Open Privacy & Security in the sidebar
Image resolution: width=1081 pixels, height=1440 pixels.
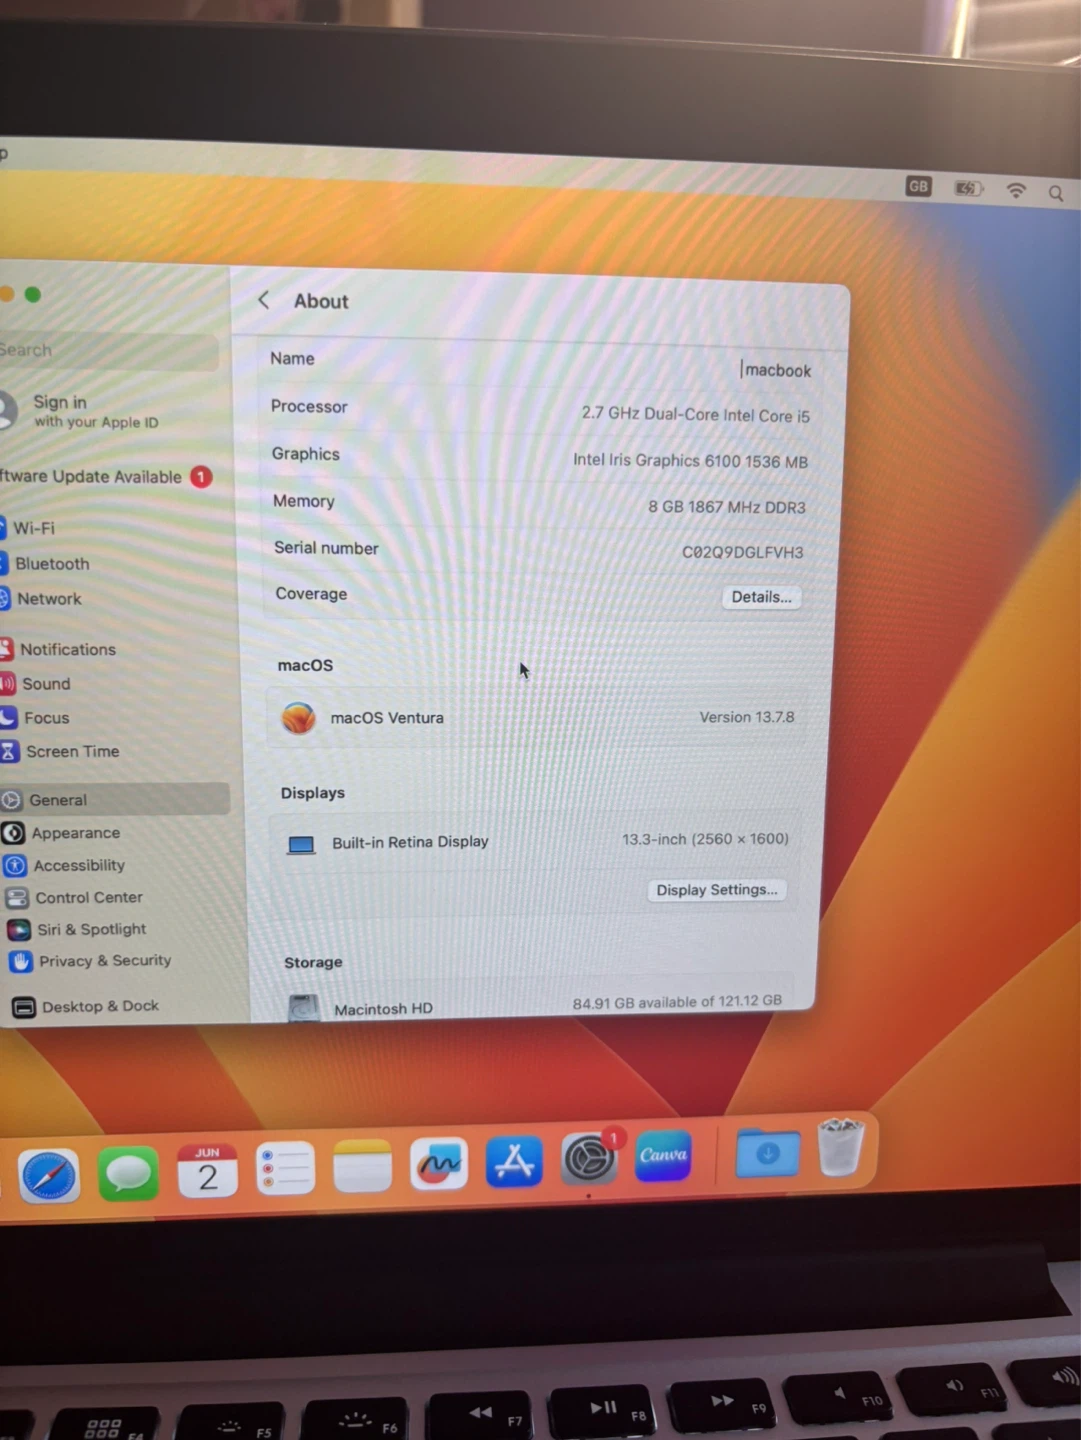pos(105,961)
